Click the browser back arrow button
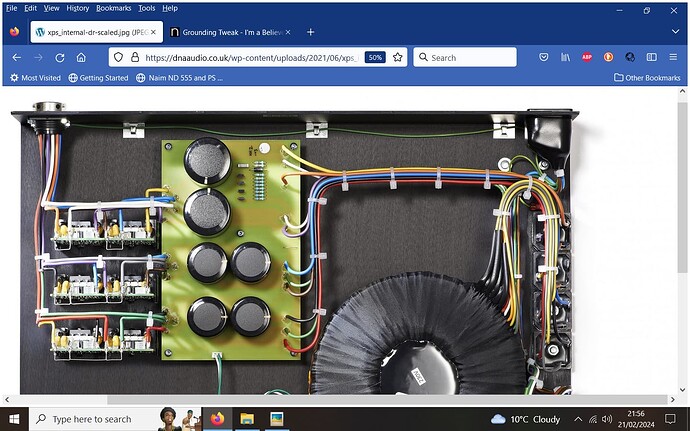 [15, 58]
